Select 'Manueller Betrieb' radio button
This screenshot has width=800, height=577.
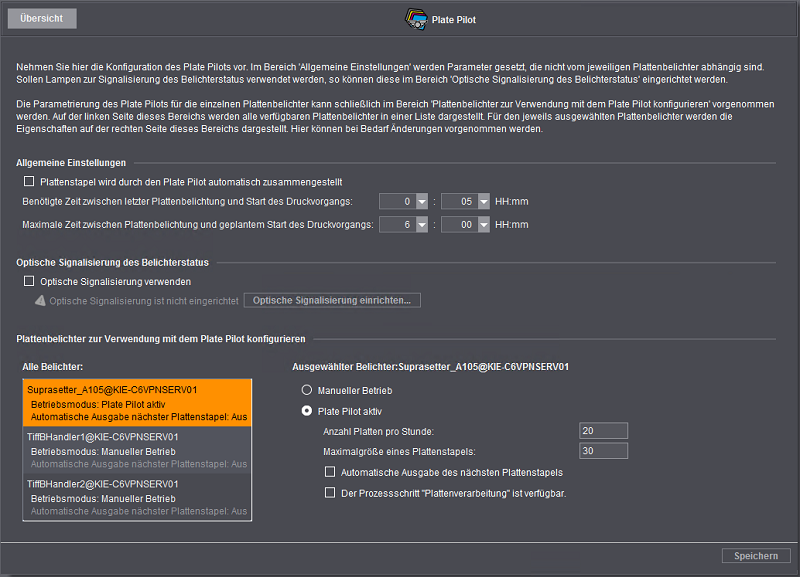pos(307,391)
